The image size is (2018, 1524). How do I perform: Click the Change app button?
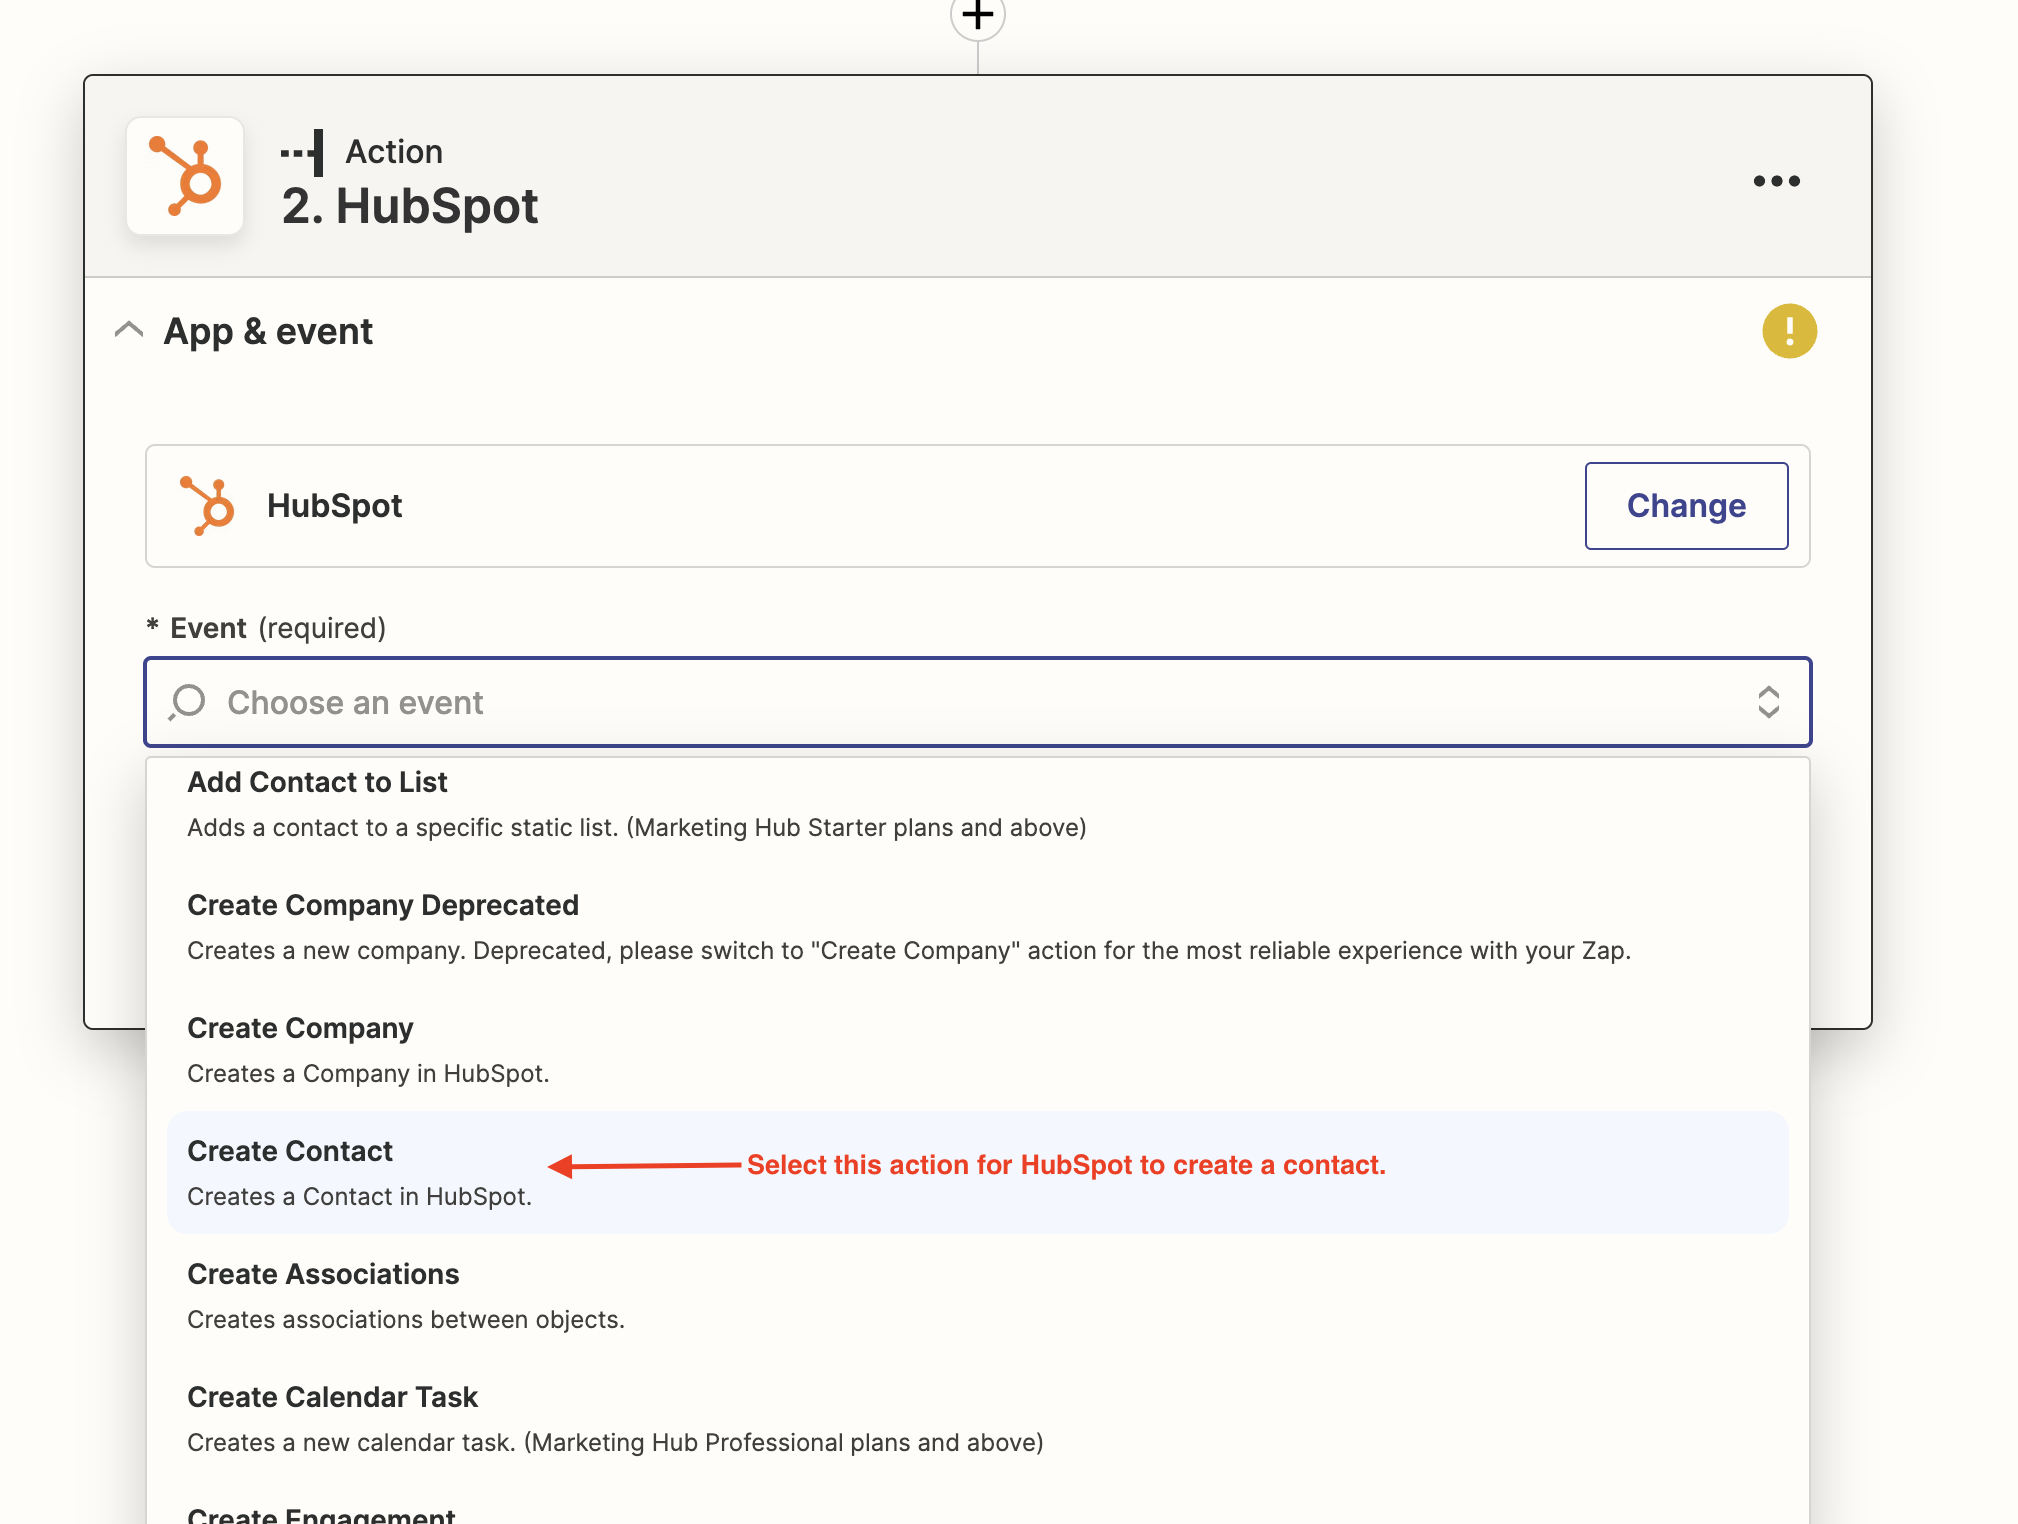point(1686,506)
